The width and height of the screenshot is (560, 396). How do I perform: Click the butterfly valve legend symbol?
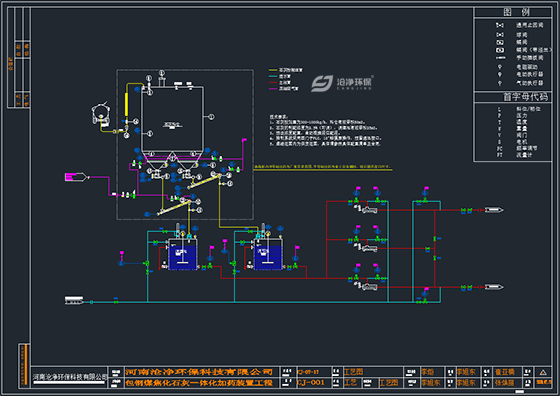pyautogui.click(x=500, y=42)
